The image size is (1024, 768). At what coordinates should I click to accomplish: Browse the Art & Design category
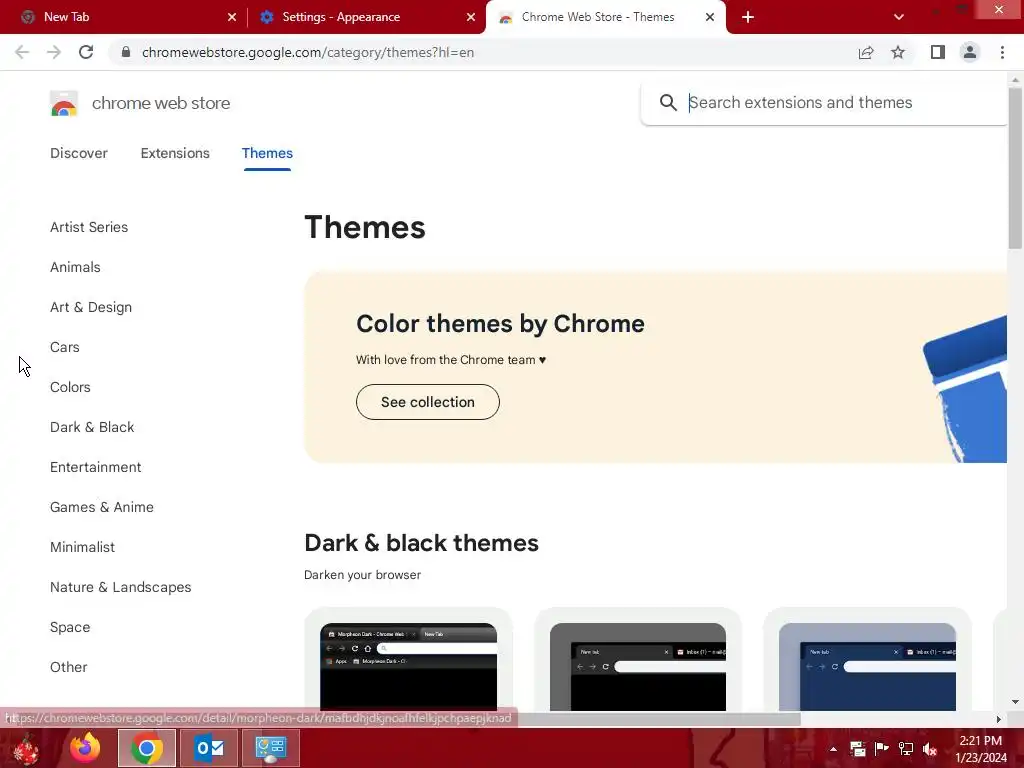pos(91,307)
